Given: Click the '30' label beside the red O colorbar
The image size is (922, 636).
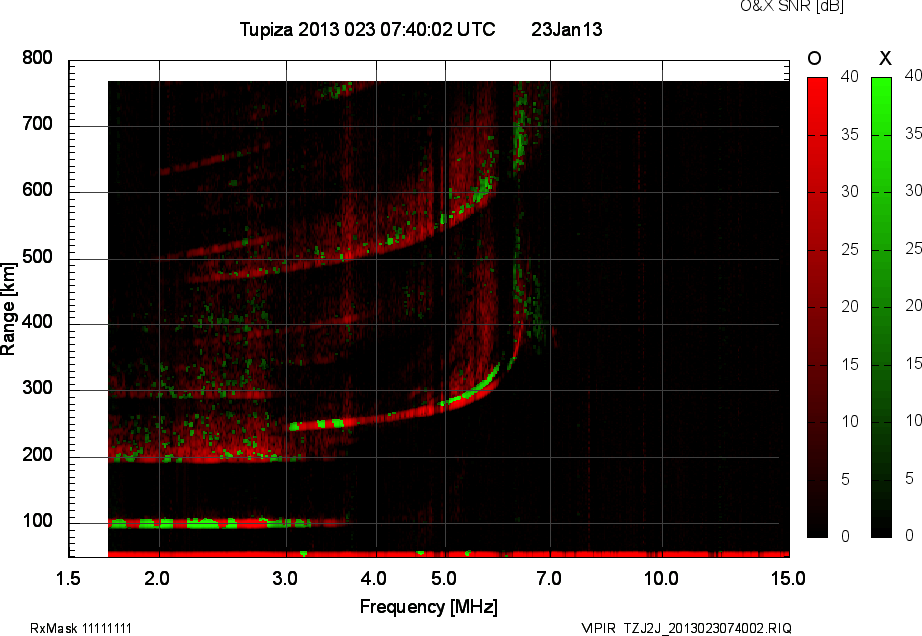Looking at the screenshot, I should tap(850, 191).
